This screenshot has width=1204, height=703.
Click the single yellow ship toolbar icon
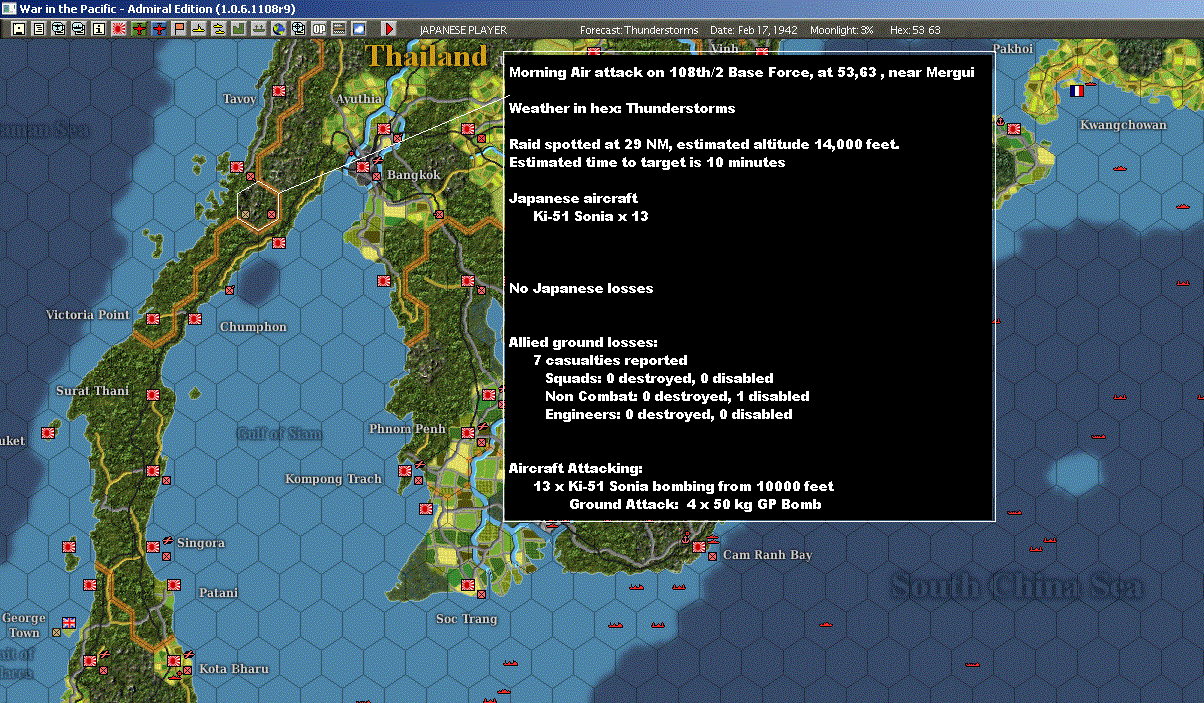tap(199, 29)
